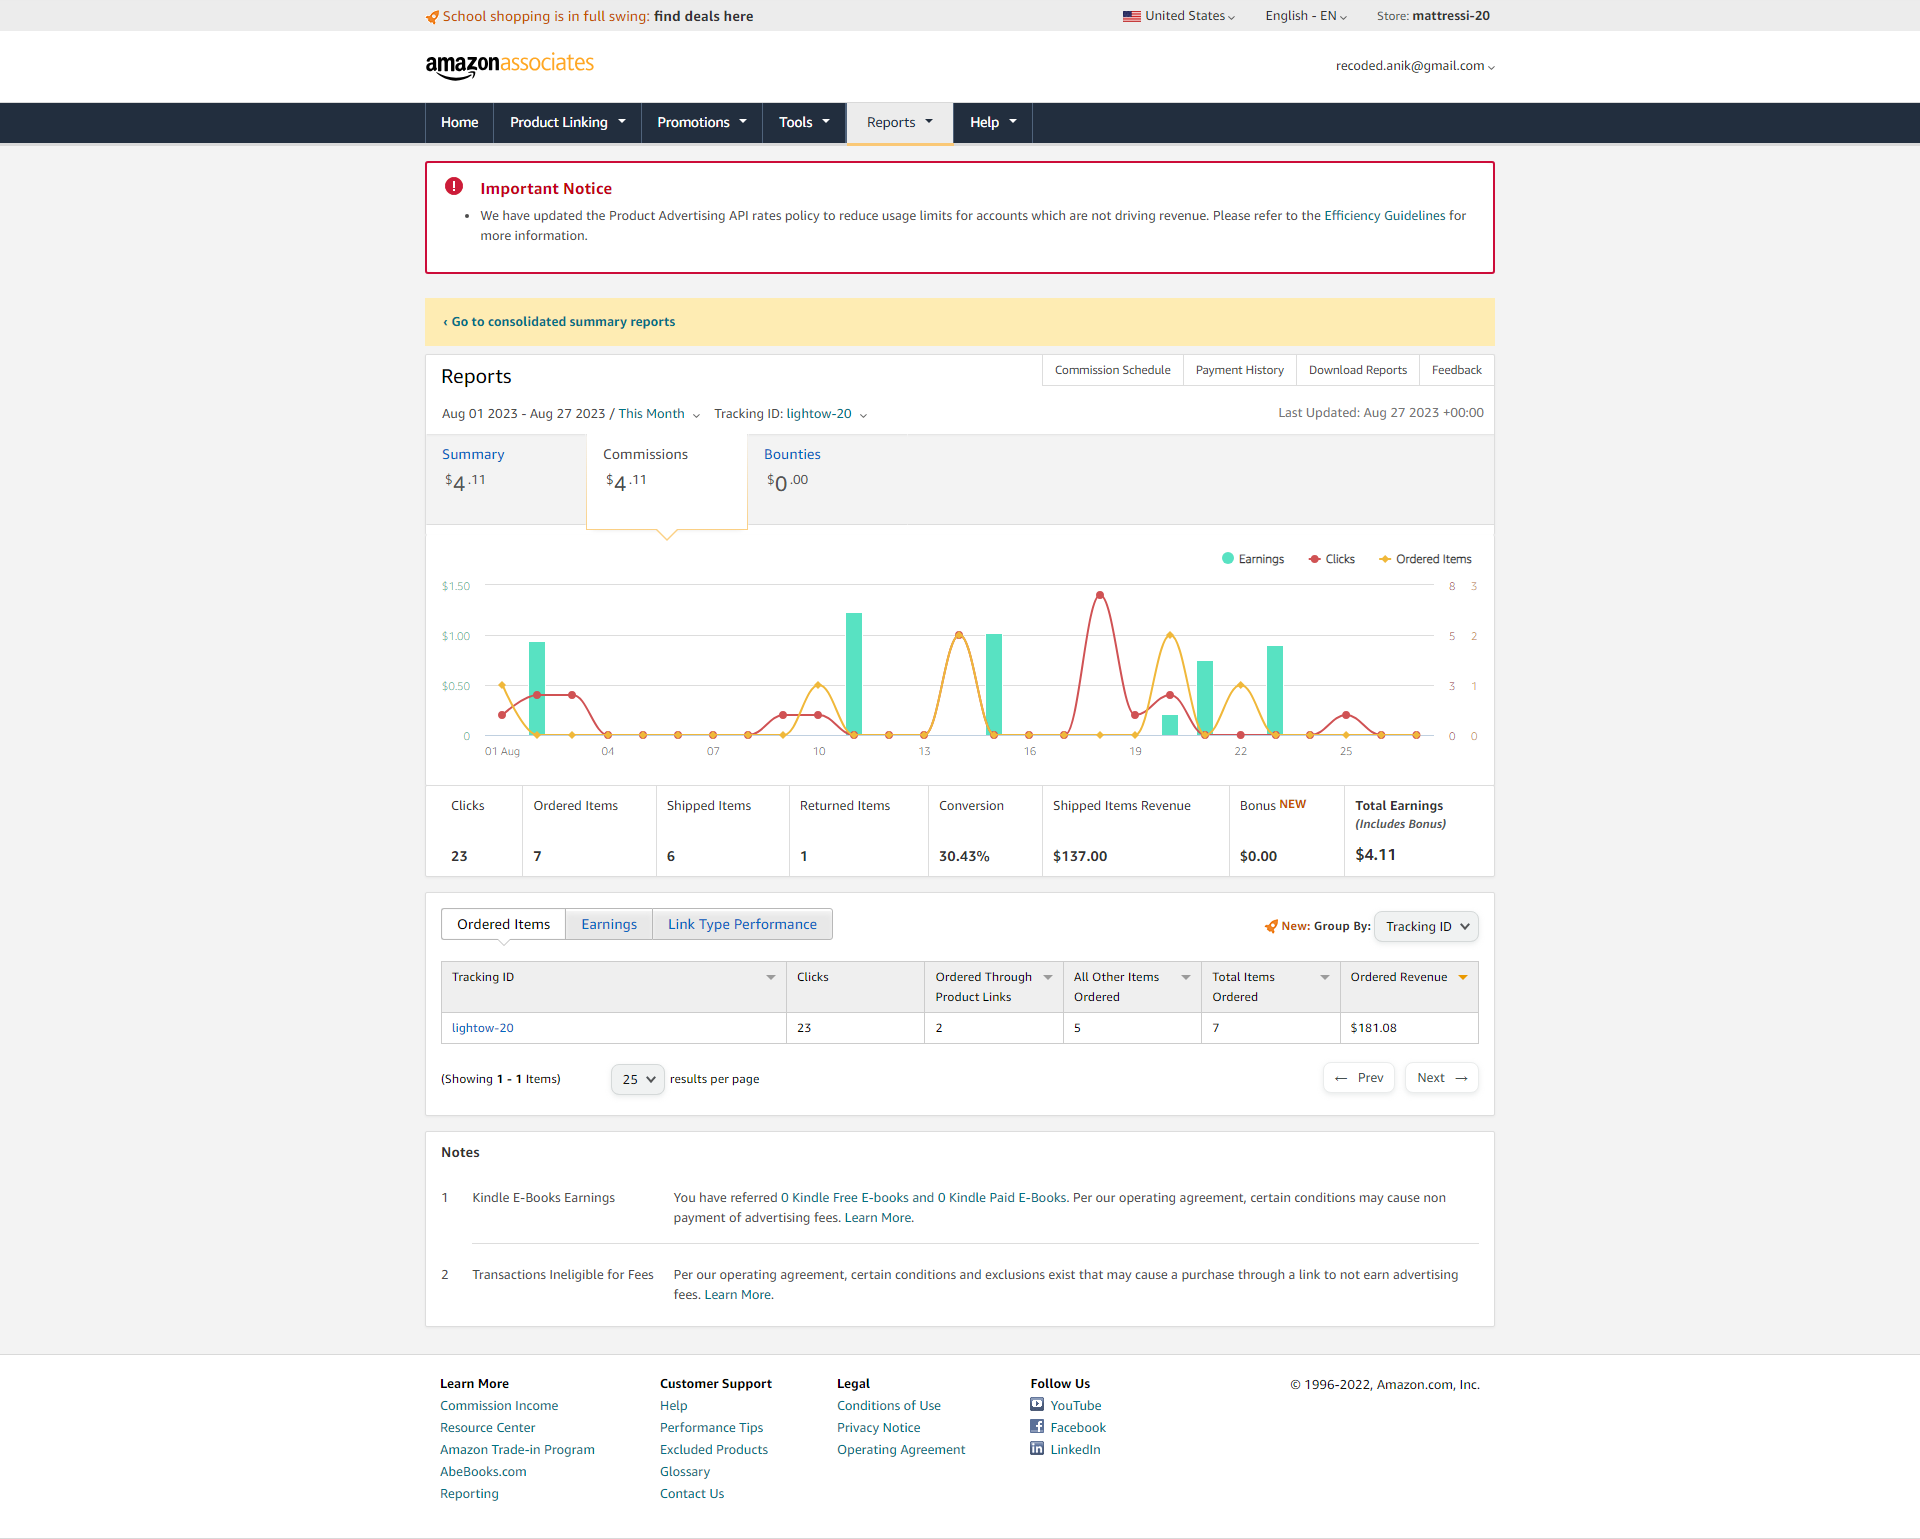The width and height of the screenshot is (1920, 1539).
Task: Select the Earnings table tab
Action: tap(609, 924)
